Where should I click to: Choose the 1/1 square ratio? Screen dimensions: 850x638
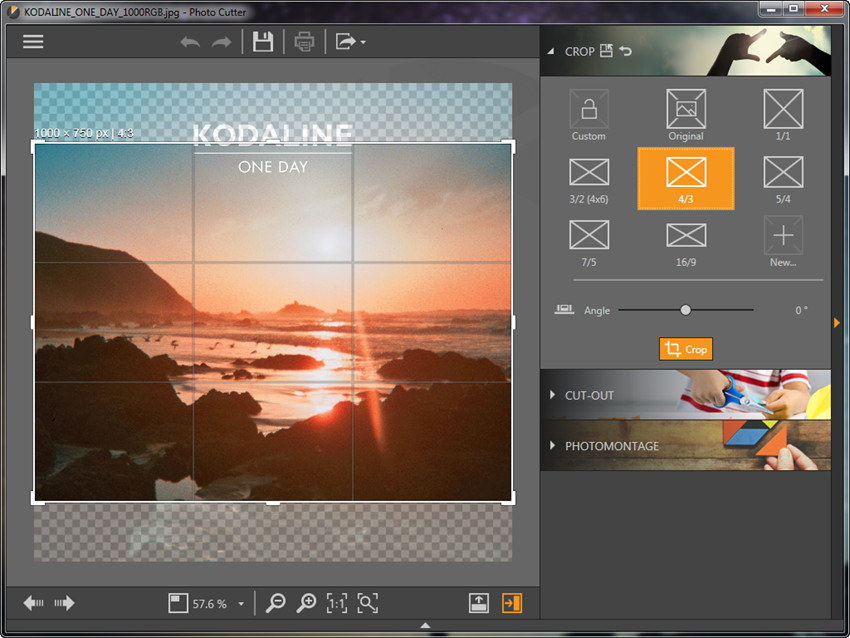(783, 115)
